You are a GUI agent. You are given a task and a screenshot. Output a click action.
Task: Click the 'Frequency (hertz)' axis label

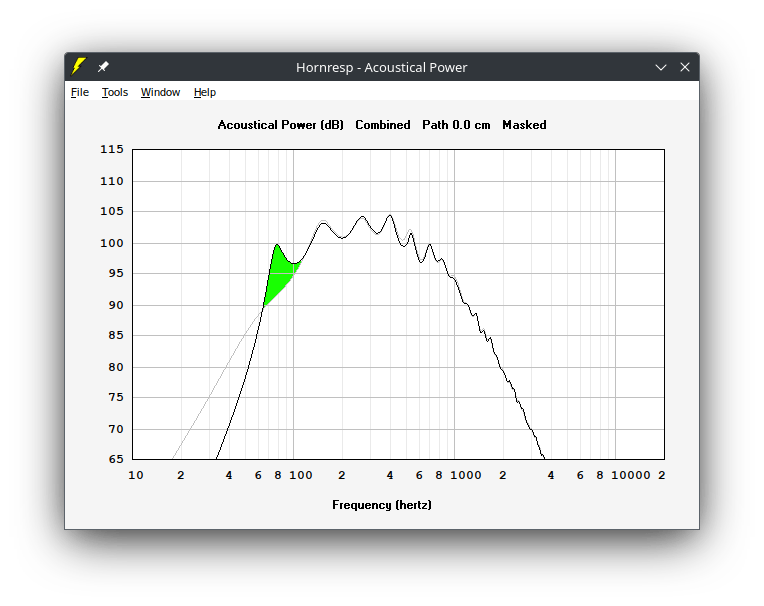382,505
